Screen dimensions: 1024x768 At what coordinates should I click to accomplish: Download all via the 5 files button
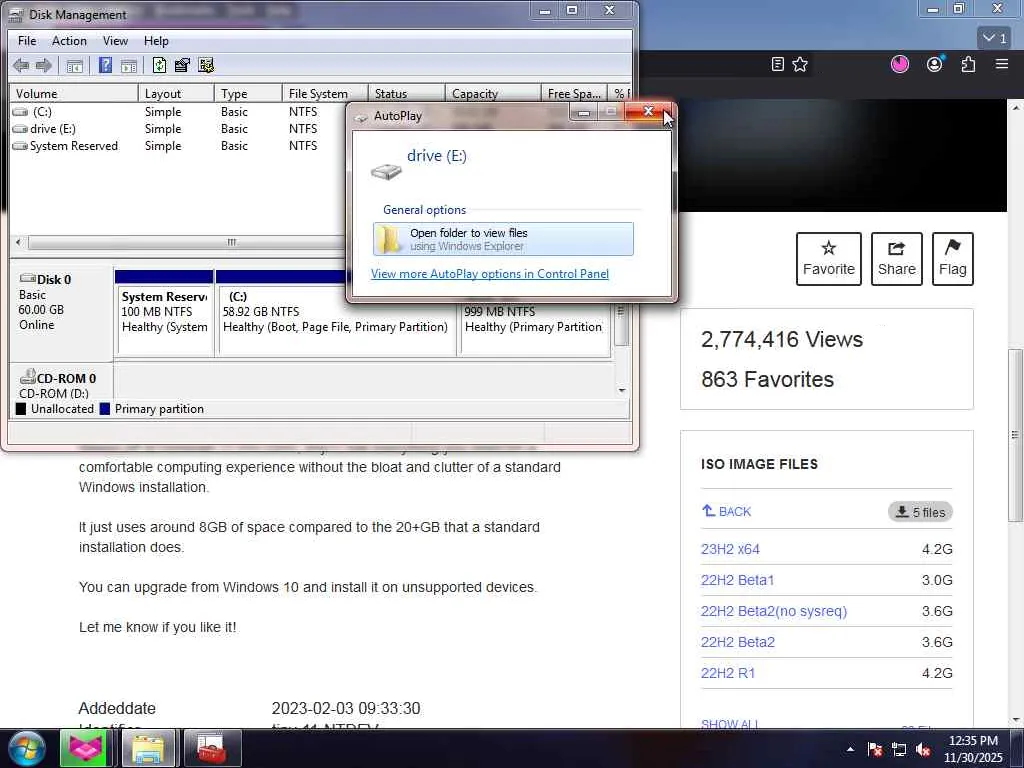[920, 512]
